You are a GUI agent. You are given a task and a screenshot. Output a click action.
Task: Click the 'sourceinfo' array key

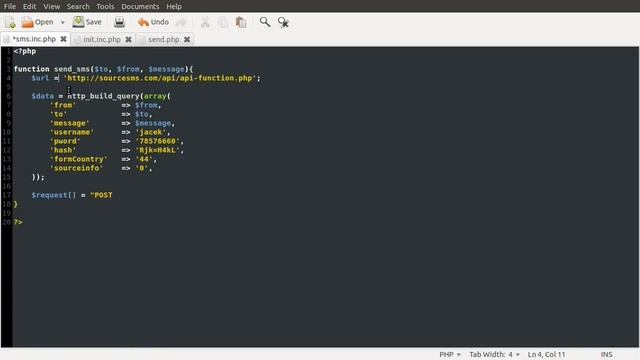pyautogui.click(x=76, y=168)
